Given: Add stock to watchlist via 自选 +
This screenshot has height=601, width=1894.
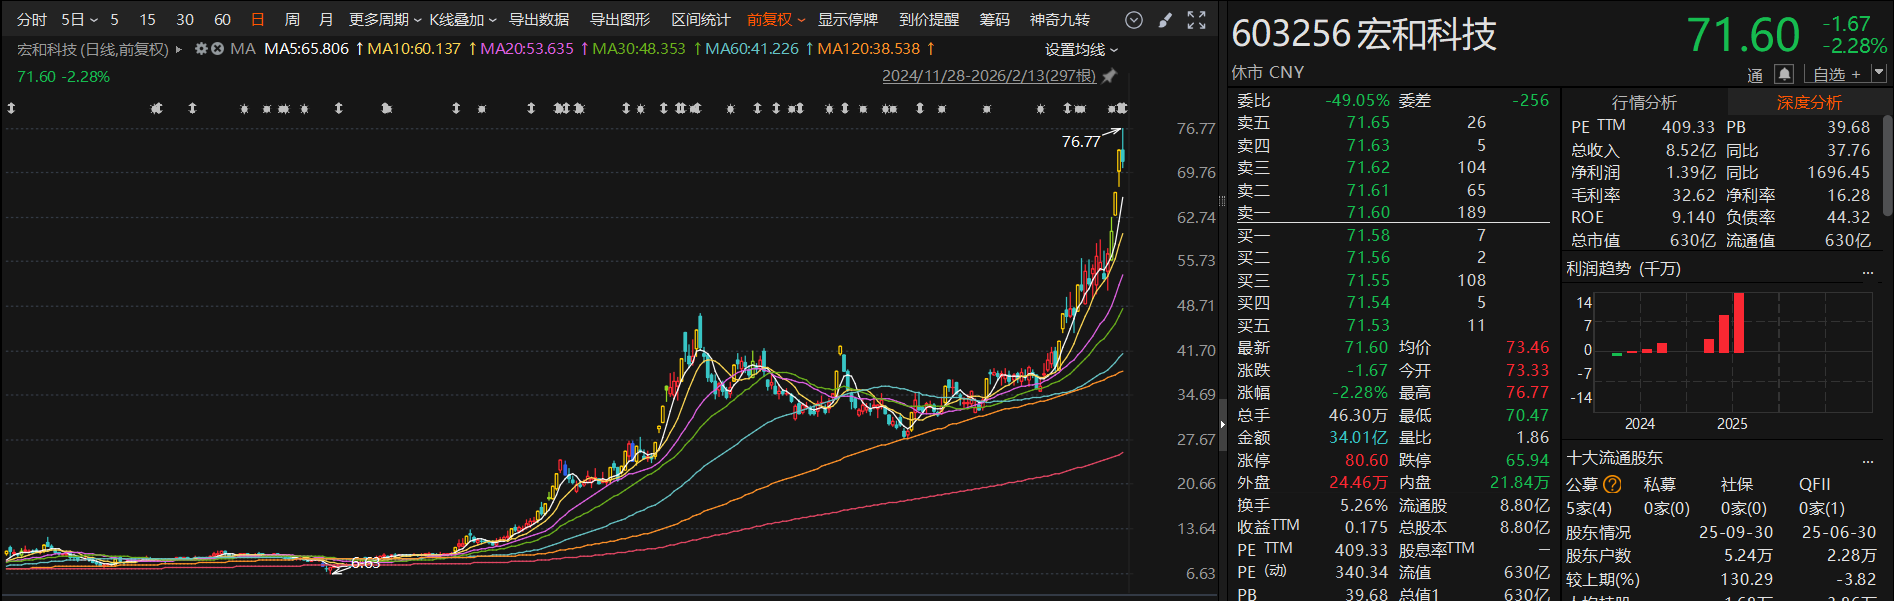Looking at the screenshot, I should click(1837, 74).
